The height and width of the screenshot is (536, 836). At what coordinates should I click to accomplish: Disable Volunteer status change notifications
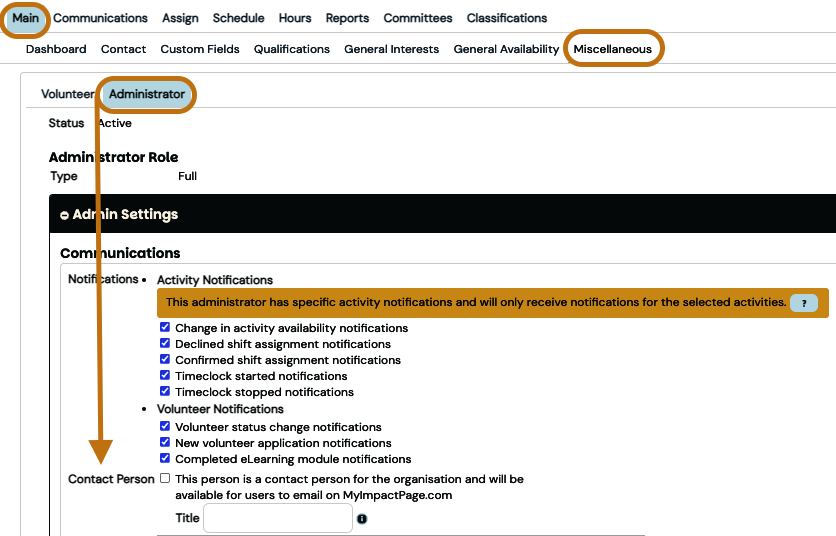[165, 426]
